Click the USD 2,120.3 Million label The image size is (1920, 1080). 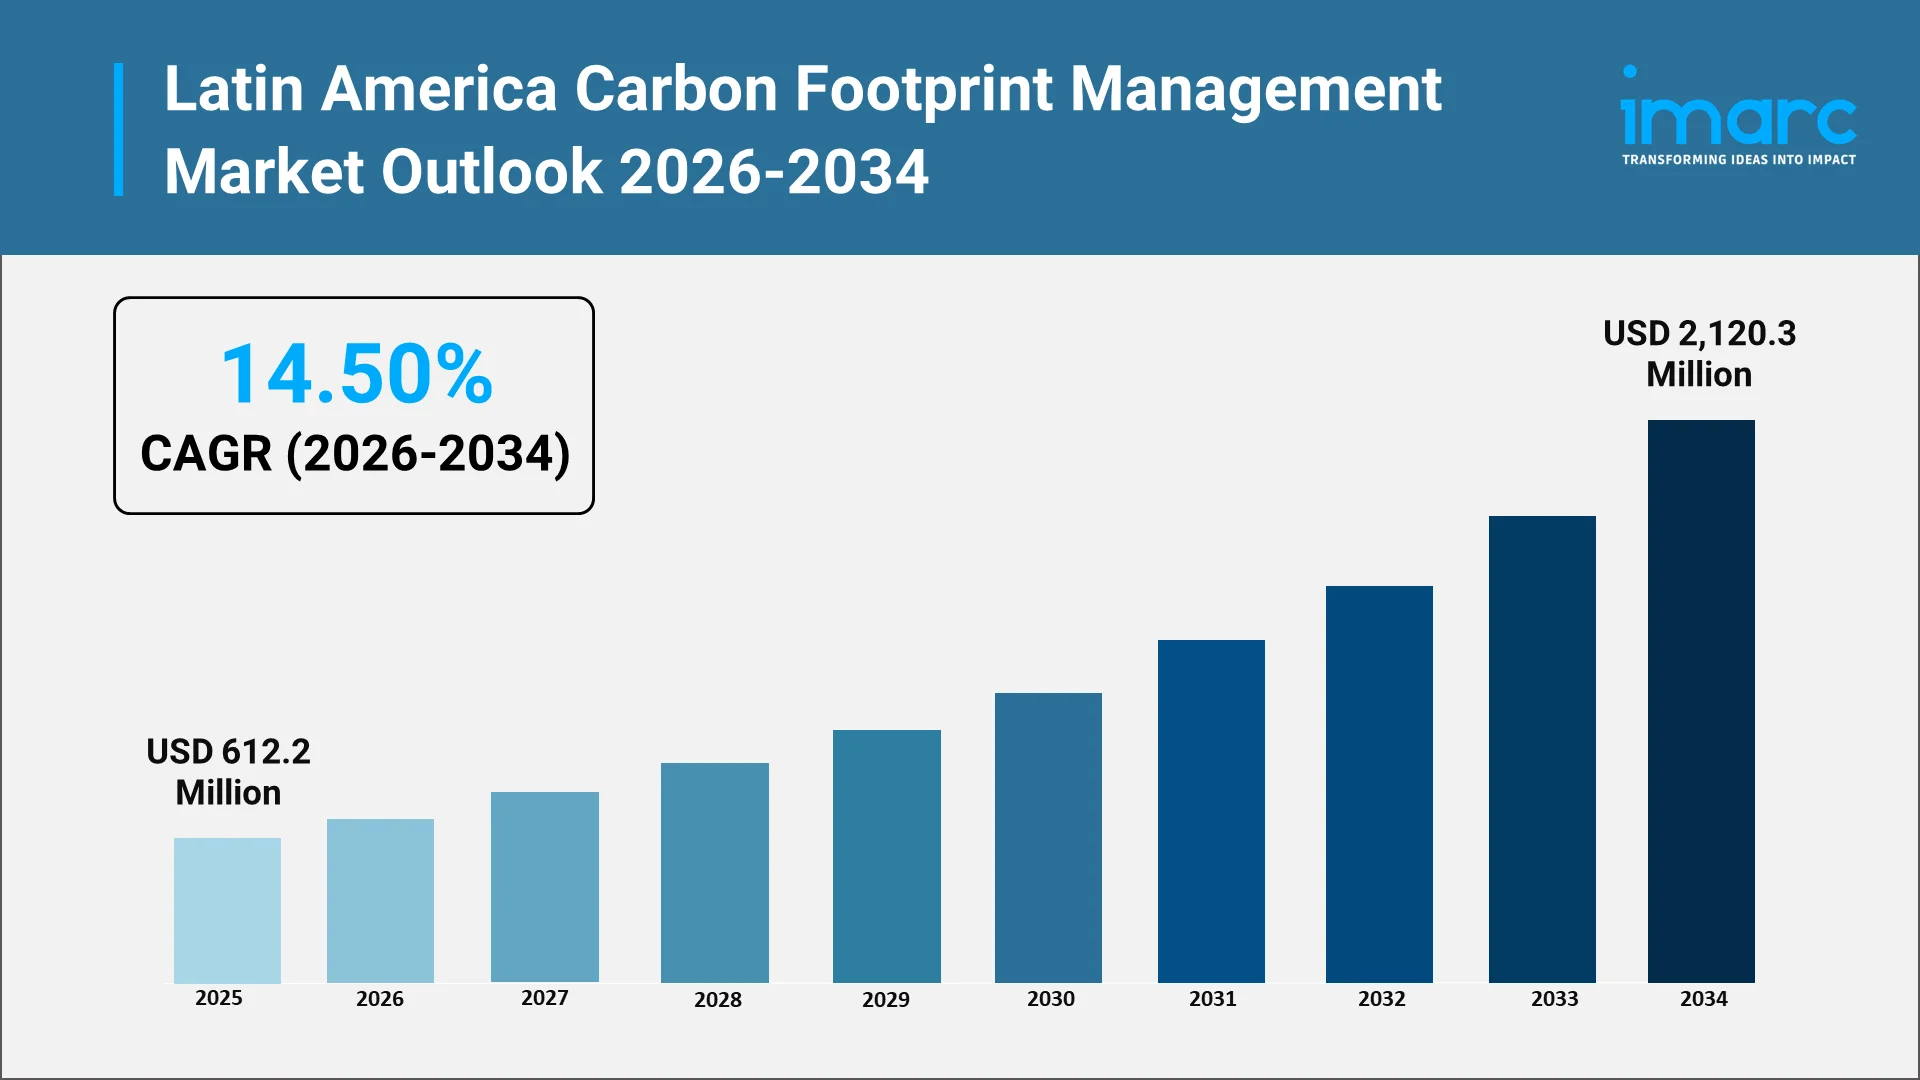(1699, 353)
